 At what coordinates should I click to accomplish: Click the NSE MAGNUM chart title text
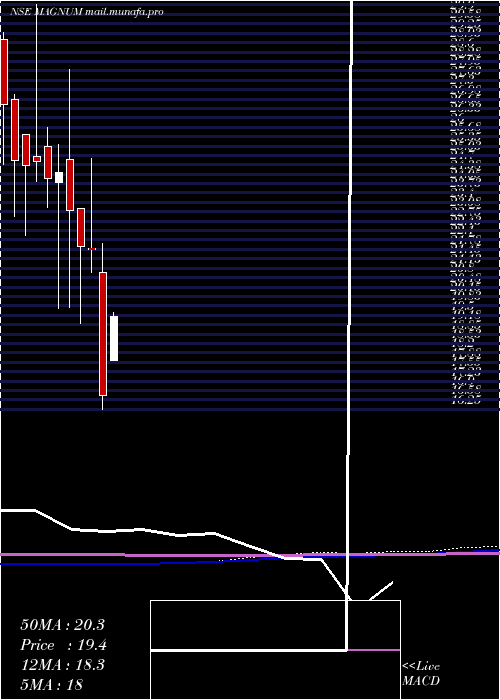click(87, 12)
